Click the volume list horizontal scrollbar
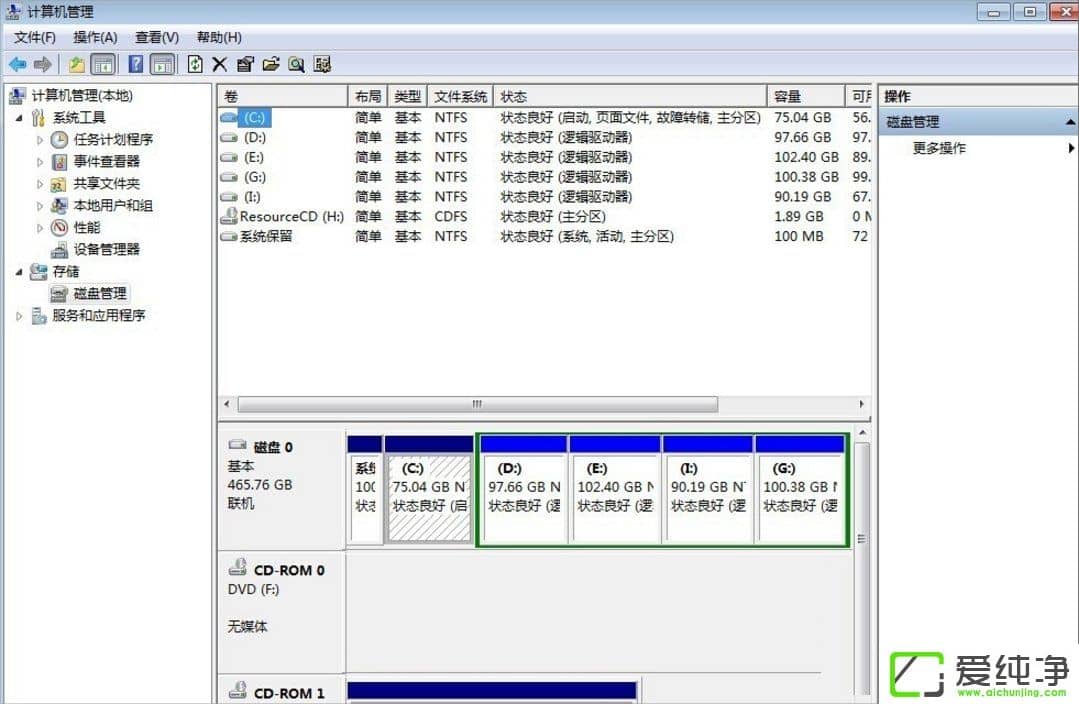The height and width of the screenshot is (704, 1079). coord(476,404)
